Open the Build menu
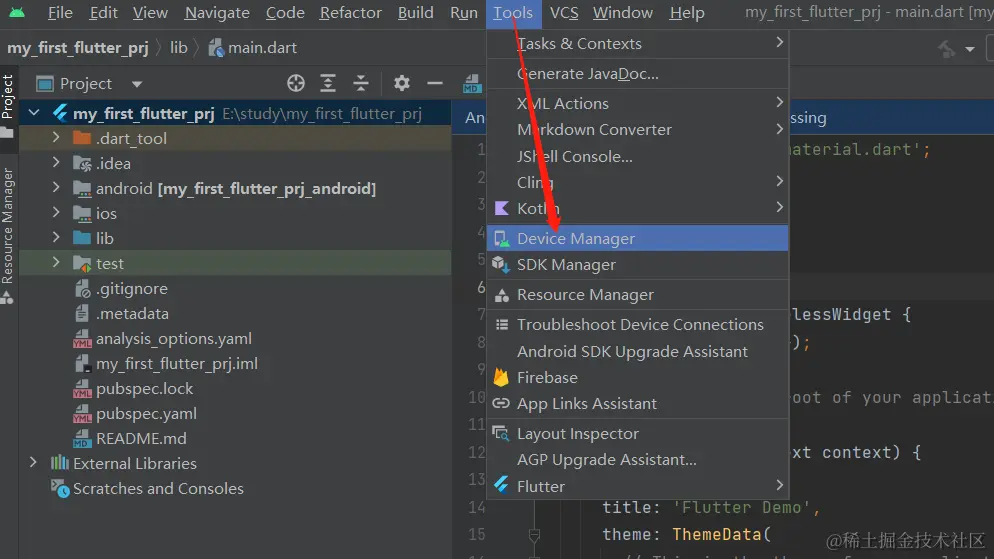This screenshot has height=559, width=994. [415, 13]
